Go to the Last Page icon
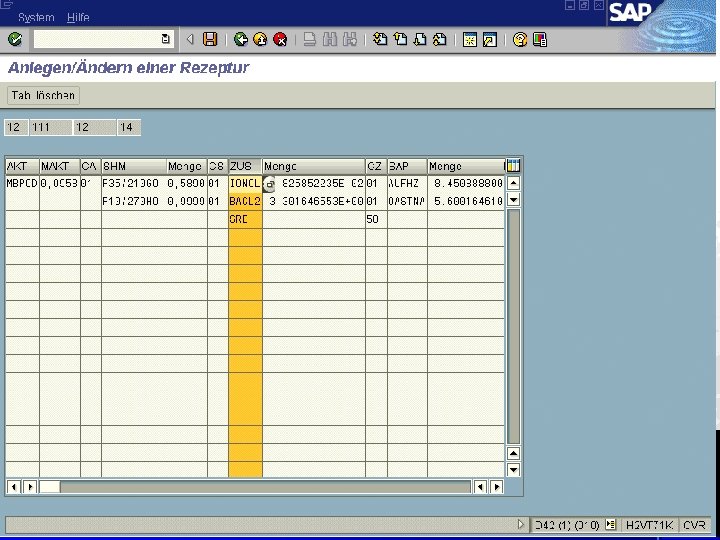This screenshot has height=540, width=720. pos(439,39)
